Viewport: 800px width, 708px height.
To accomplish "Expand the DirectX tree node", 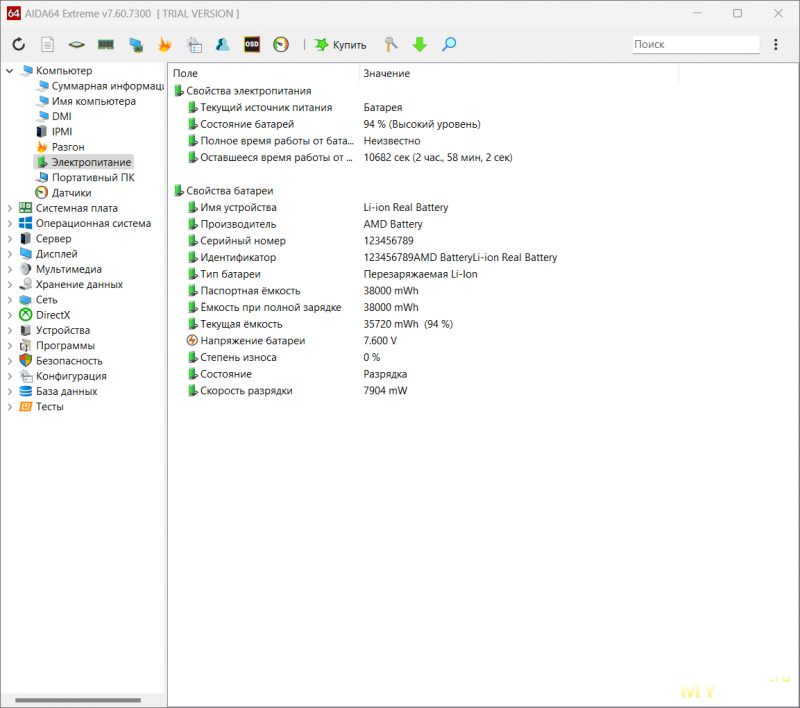I will 10,315.
